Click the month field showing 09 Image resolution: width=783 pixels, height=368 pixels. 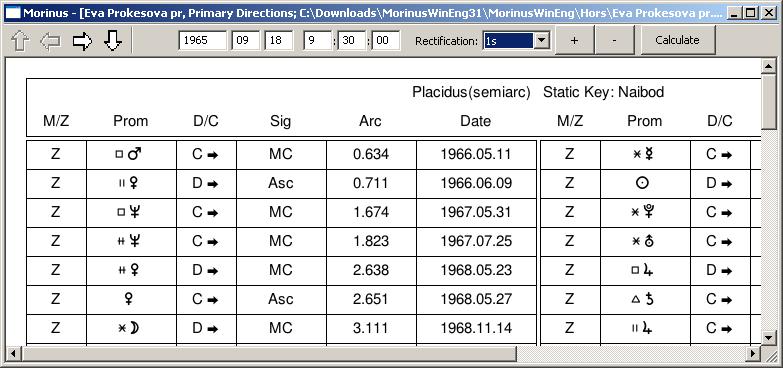(245, 41)
